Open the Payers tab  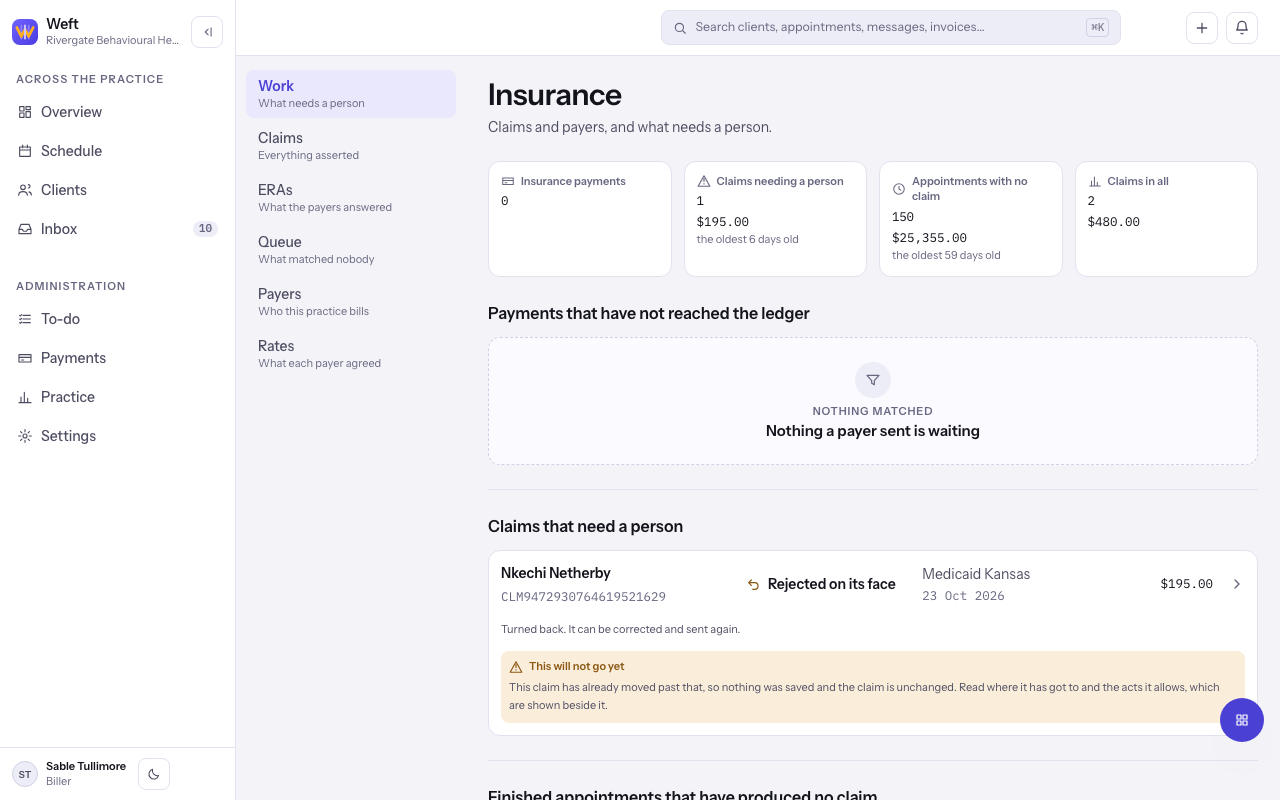(351, 302)
